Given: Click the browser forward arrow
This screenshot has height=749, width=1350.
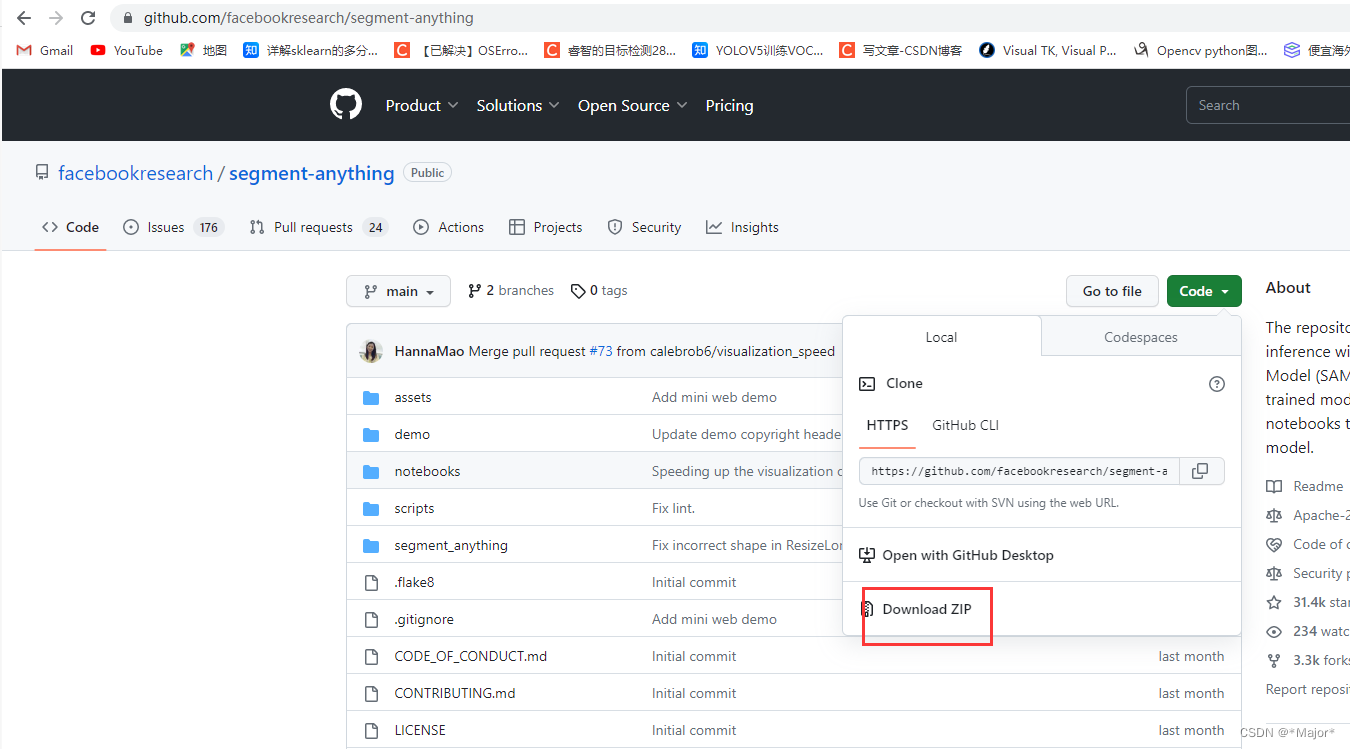Looking at the screenshot, I should tap(56, 18).
